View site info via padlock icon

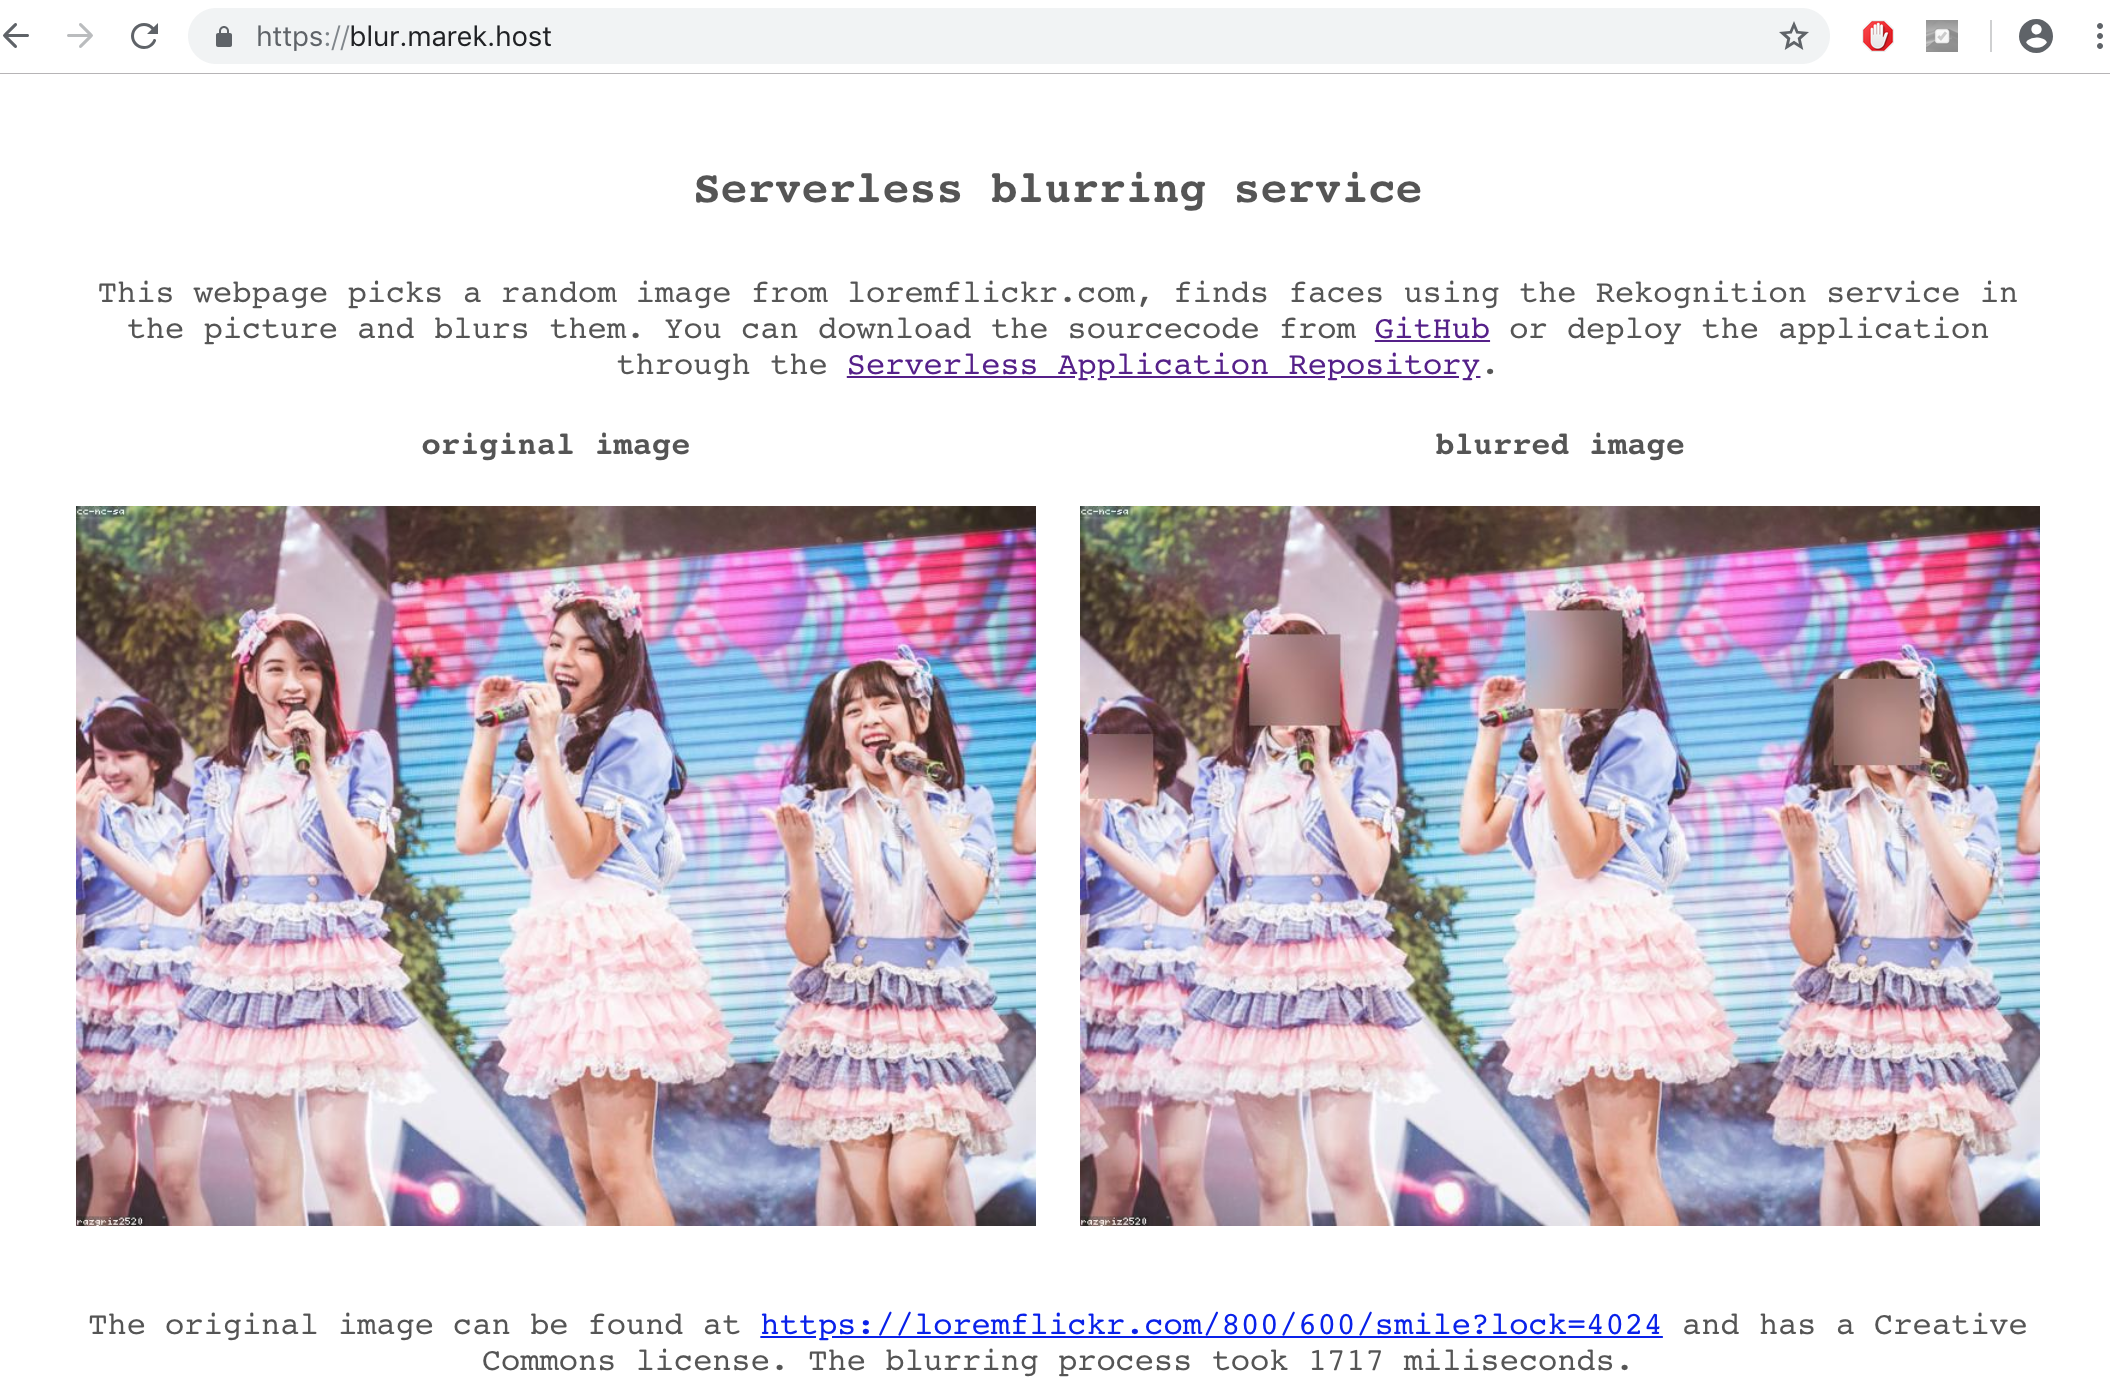point(224,37)
